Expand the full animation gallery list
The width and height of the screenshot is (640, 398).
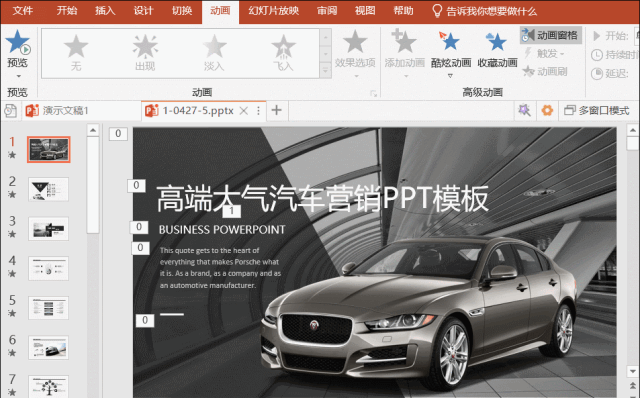pyautogui.click(x=325, y=70)
